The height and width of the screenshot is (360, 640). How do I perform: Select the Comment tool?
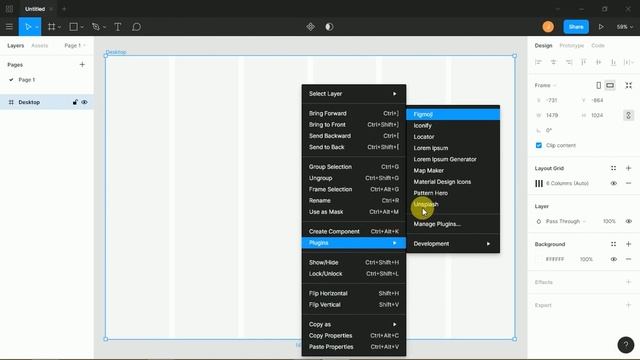tap(136, 27)
